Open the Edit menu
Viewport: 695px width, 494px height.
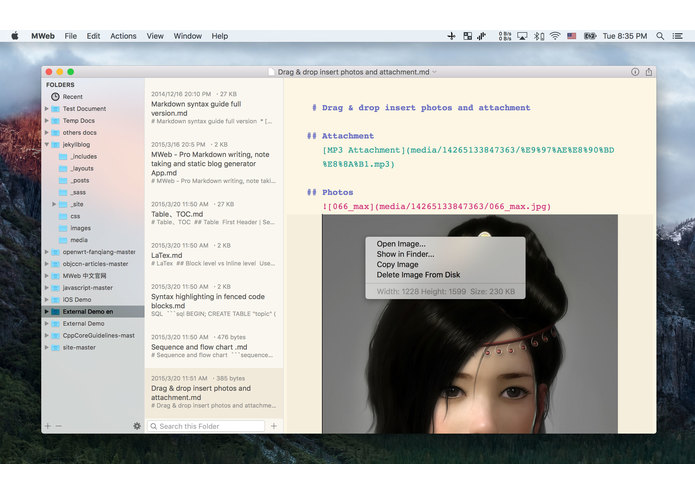[93, 36]
